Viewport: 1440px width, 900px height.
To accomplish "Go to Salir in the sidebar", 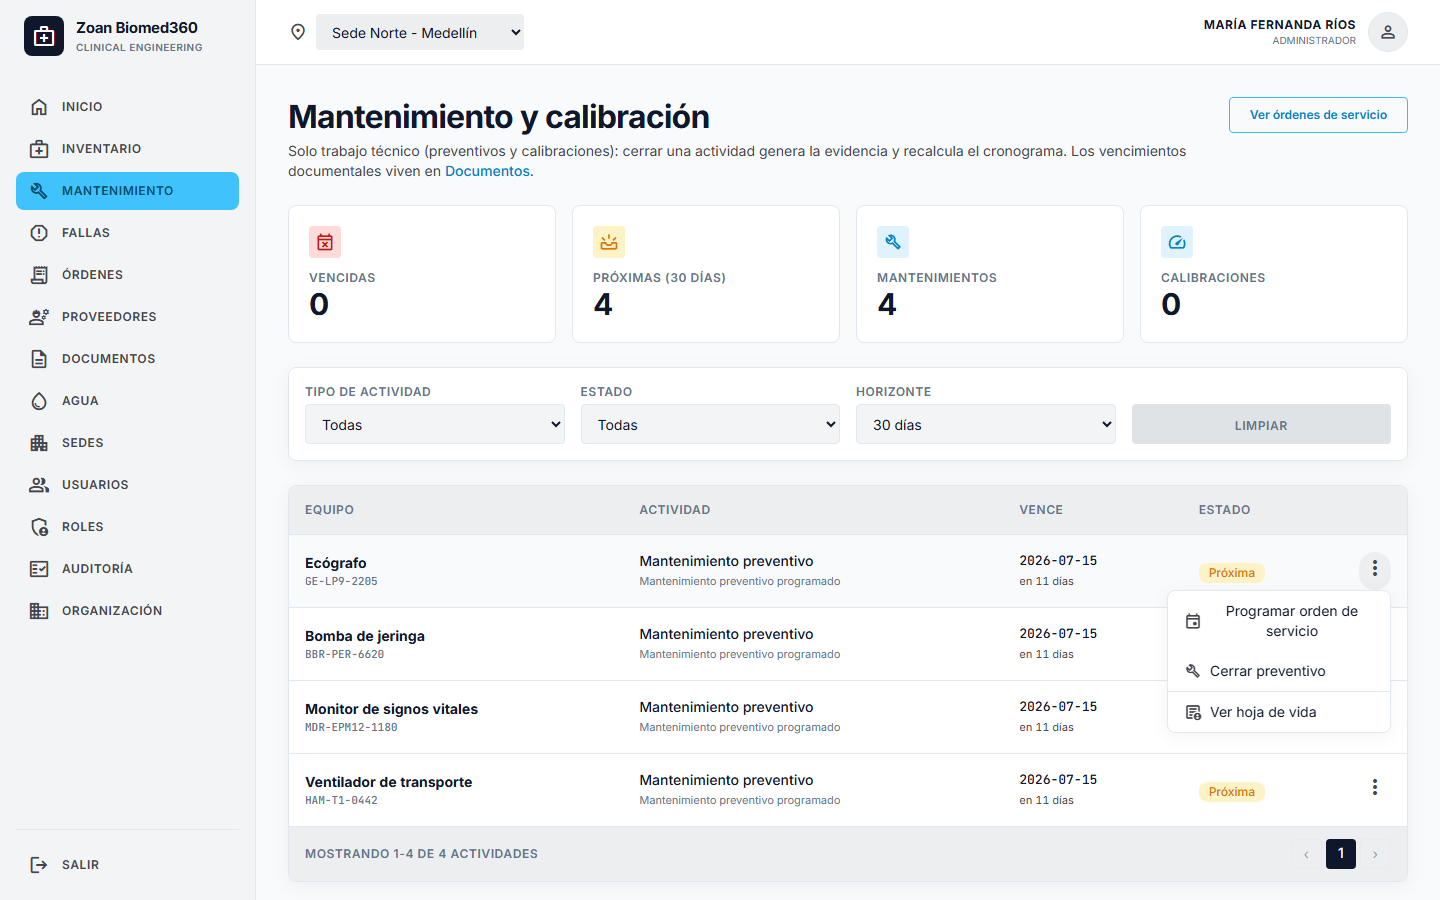I will pyautogui.click(x=127, y=865).
